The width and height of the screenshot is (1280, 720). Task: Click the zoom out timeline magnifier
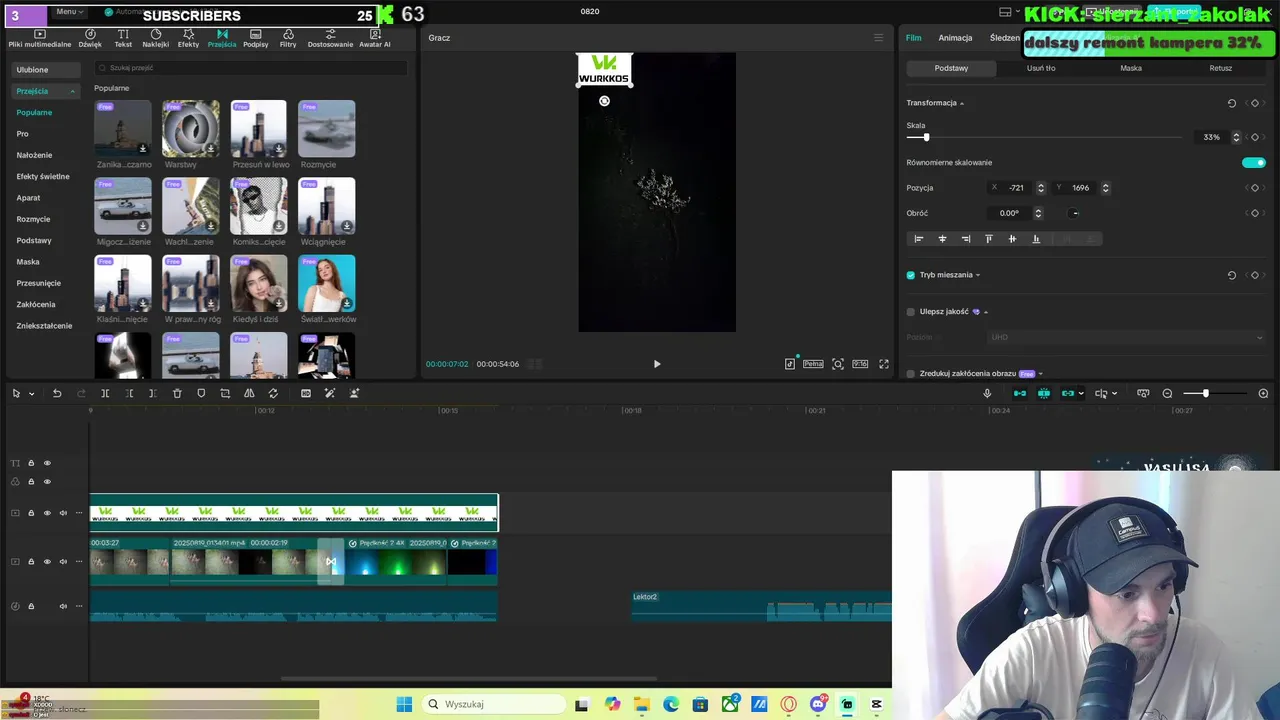1167,393
